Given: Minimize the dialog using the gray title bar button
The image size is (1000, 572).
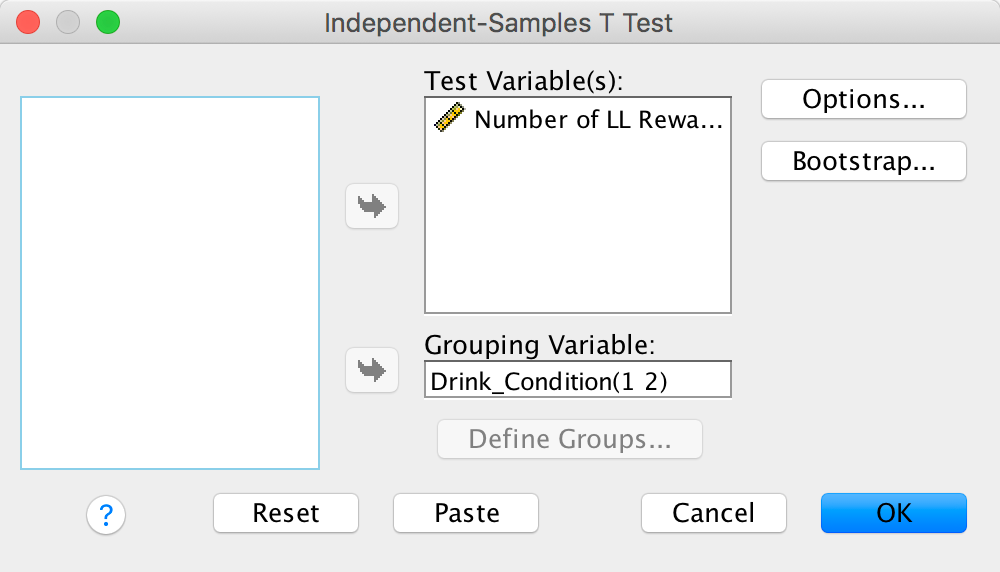Looking at the screenshot, I should point(68,21).
